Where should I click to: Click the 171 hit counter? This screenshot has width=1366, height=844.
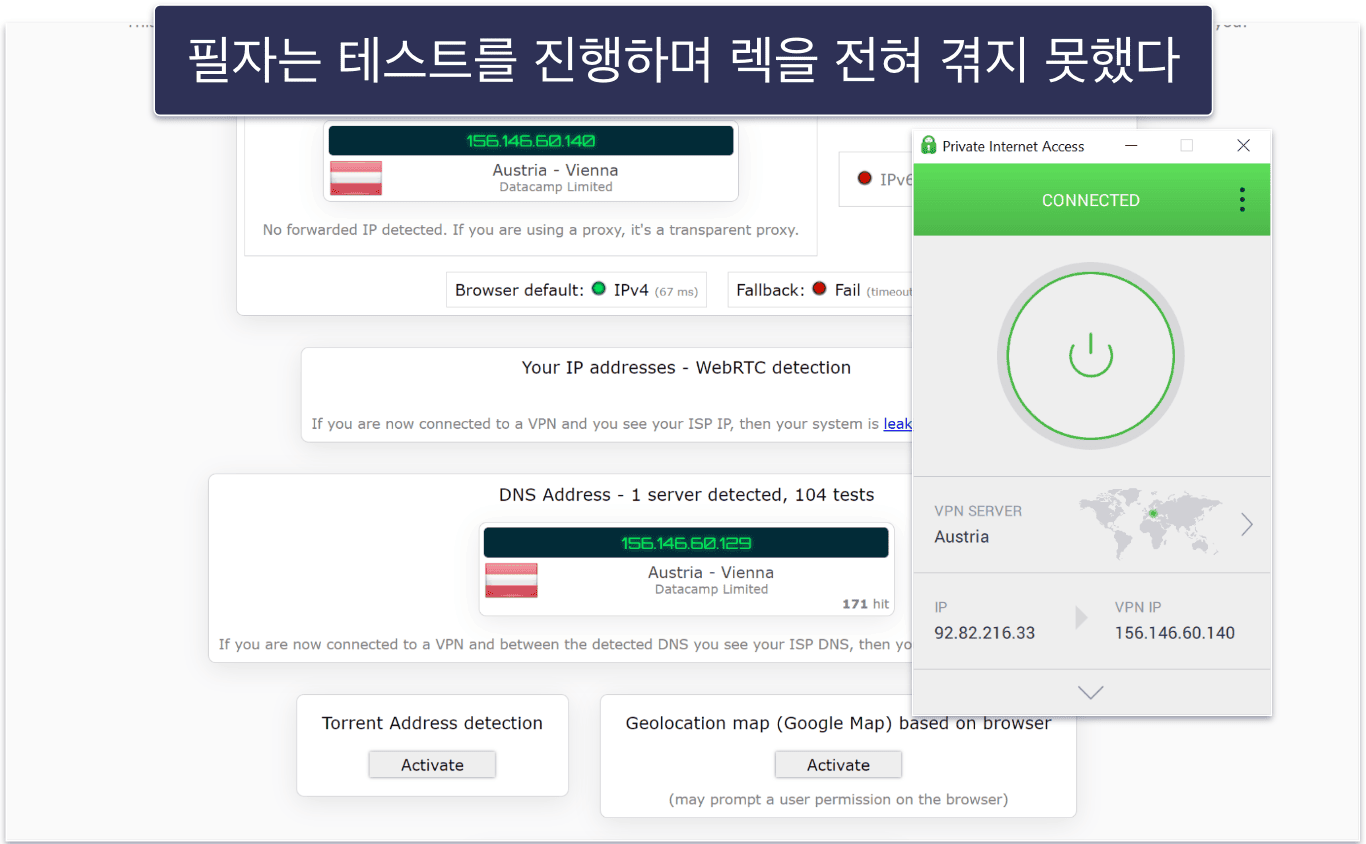[865, 604]
